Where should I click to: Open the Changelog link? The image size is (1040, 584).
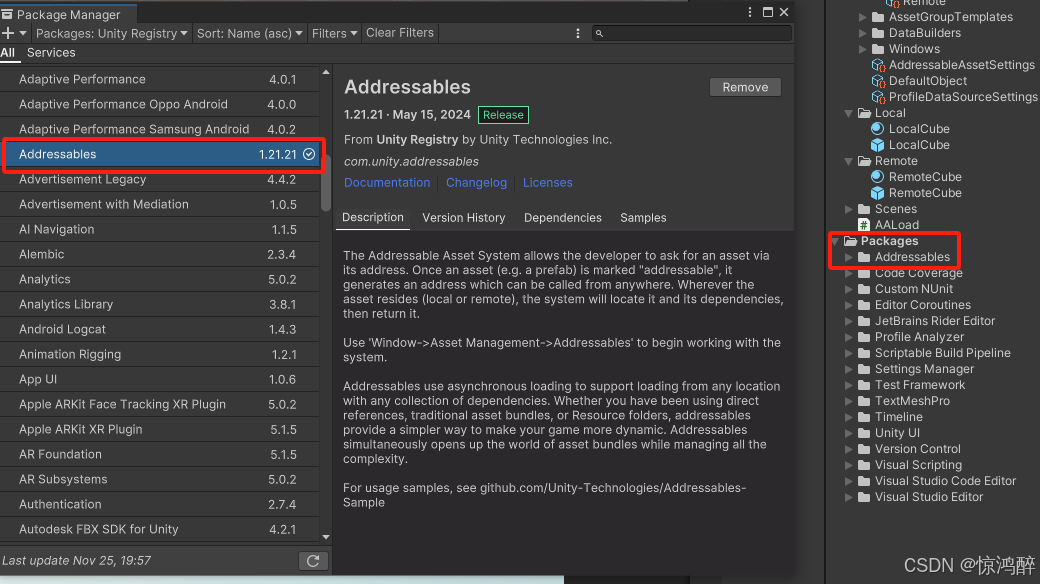pyautogui.click(x=476, y=182)
